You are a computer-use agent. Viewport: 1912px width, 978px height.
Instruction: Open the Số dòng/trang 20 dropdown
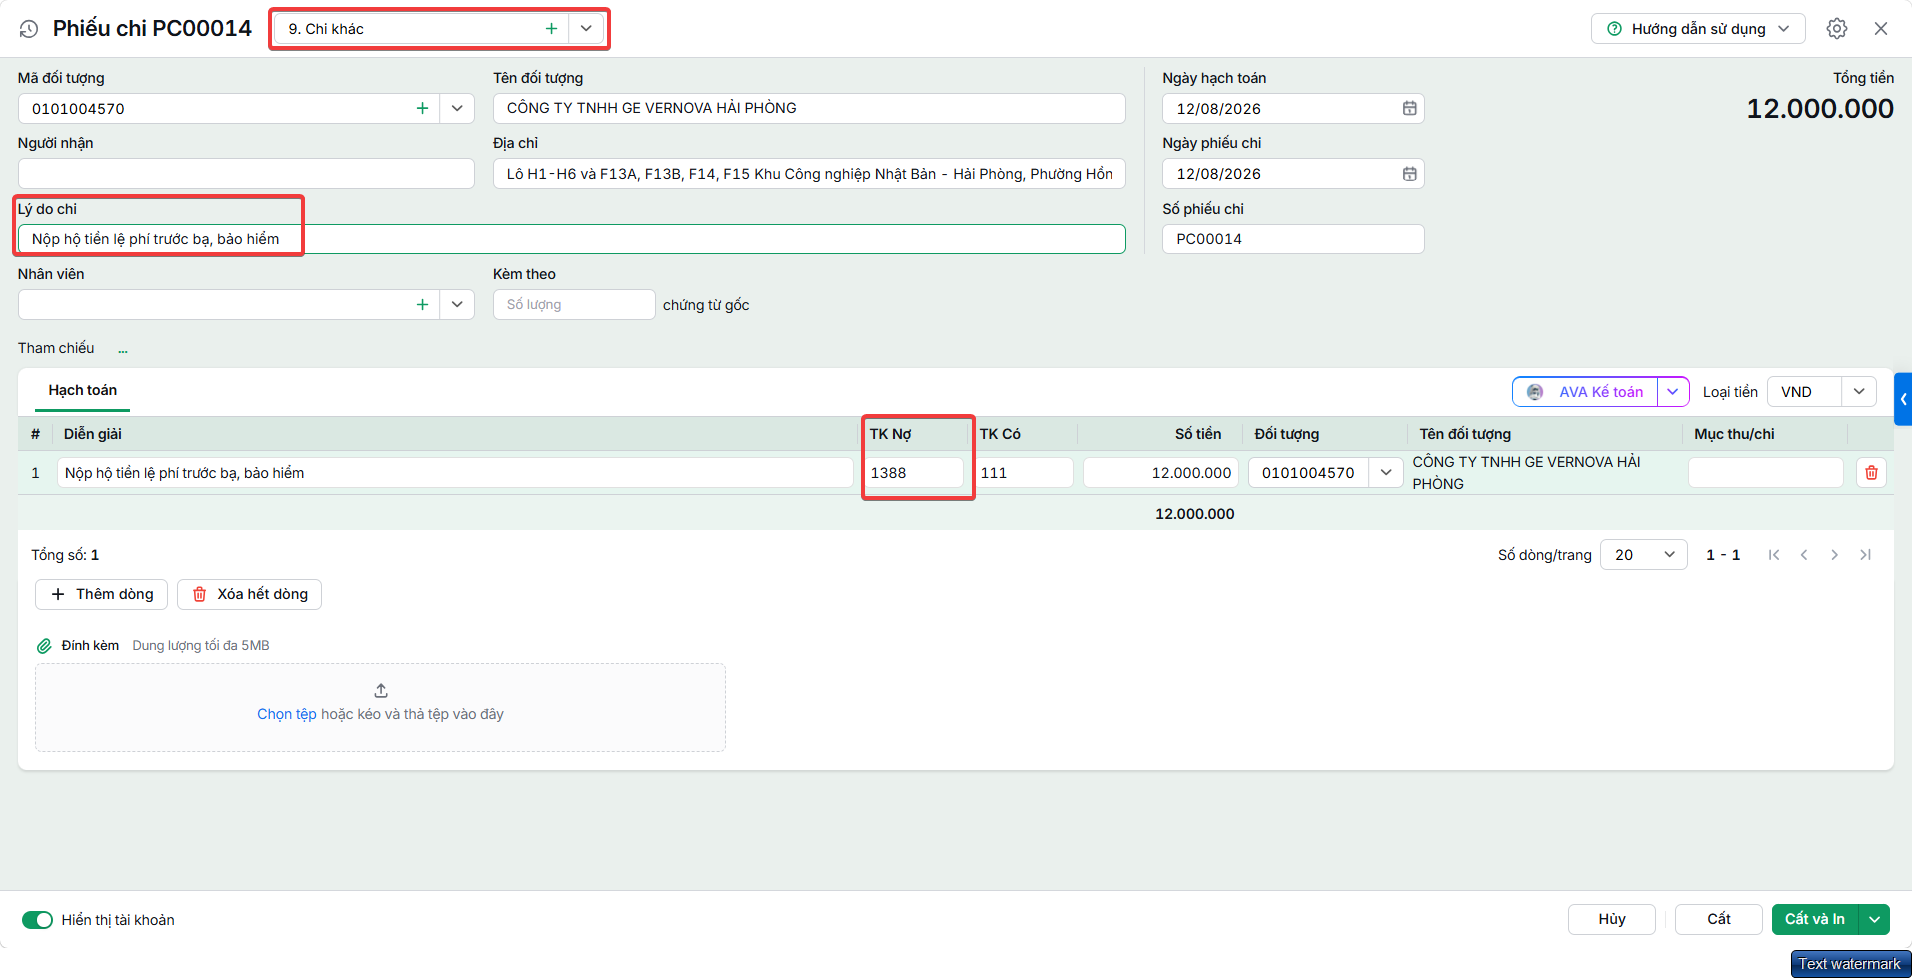tap(1643, 555)
